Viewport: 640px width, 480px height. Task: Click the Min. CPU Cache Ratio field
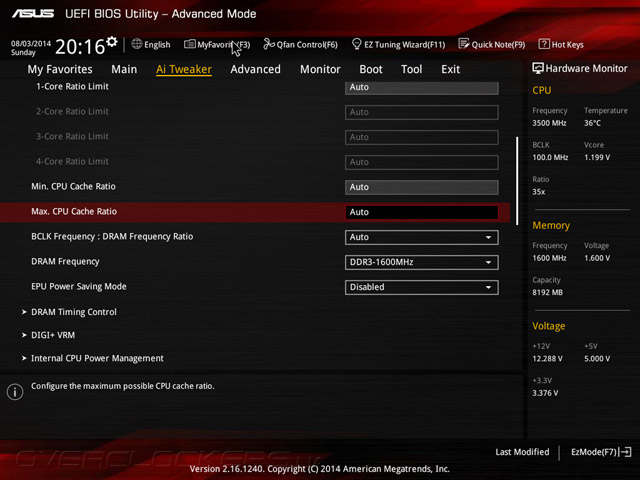pyautogui.click(x=422, y=187)
